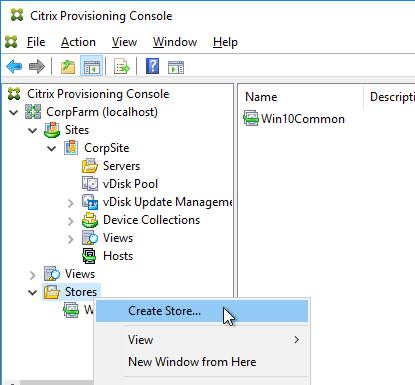Toggle the Show/Hide Action Pane icon
Screen dimensions: 415x385
click(x=176, y=67)
